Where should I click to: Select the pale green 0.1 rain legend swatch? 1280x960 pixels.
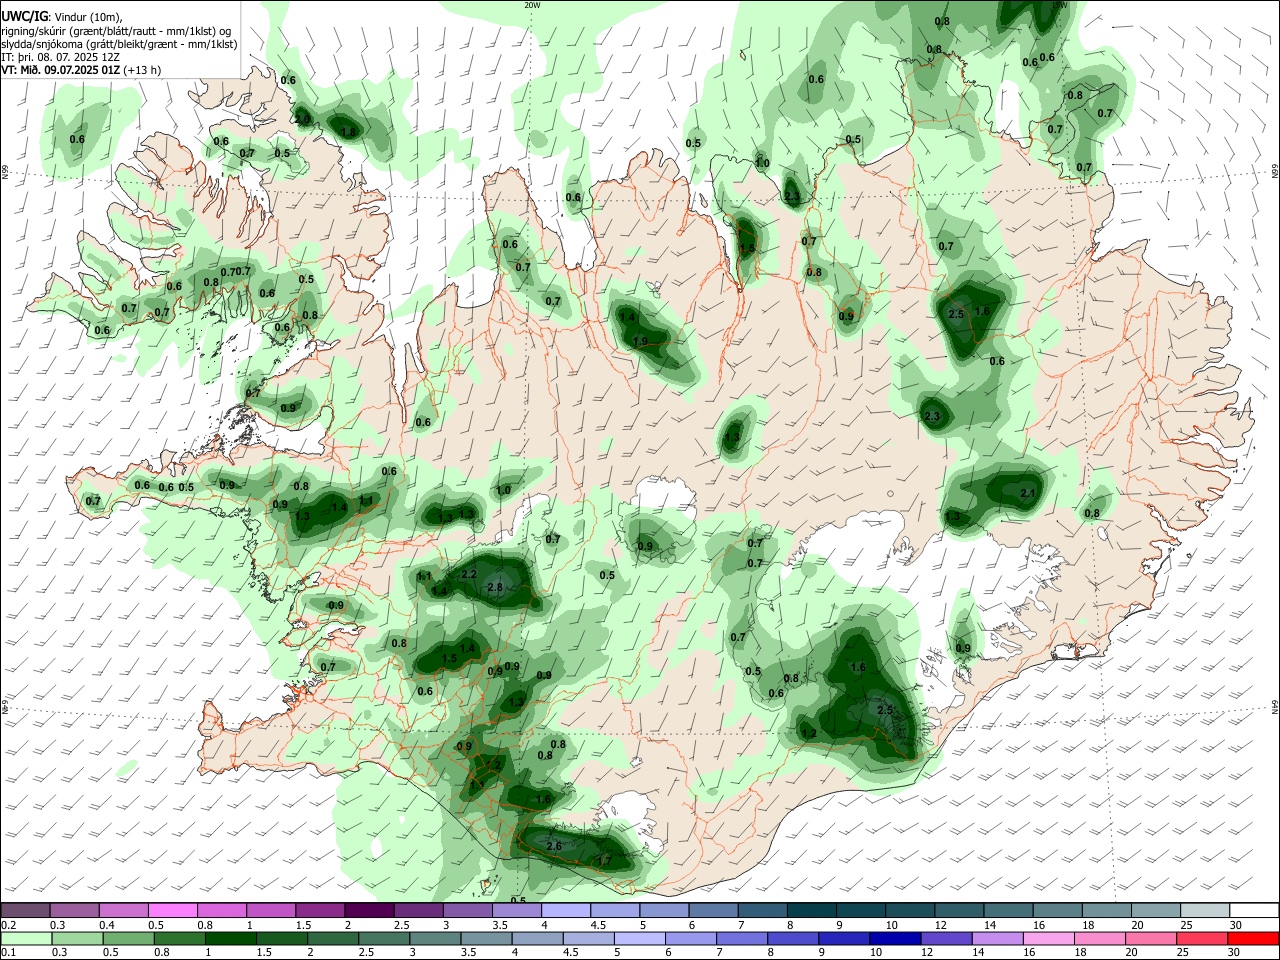27,939
